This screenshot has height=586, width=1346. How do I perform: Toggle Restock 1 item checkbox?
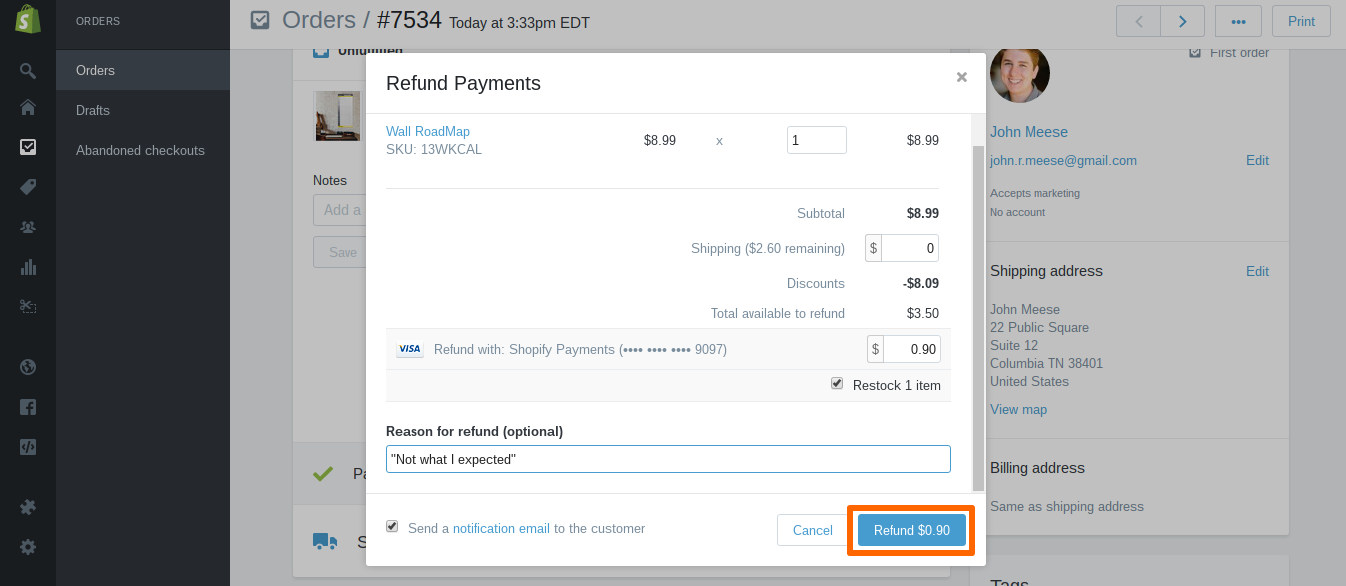(x=837, y=384)
